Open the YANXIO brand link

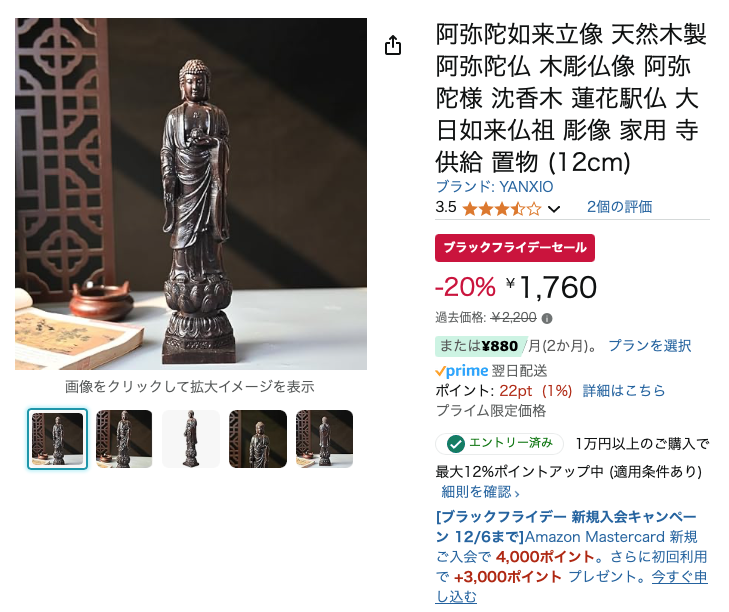click(494, 186)
